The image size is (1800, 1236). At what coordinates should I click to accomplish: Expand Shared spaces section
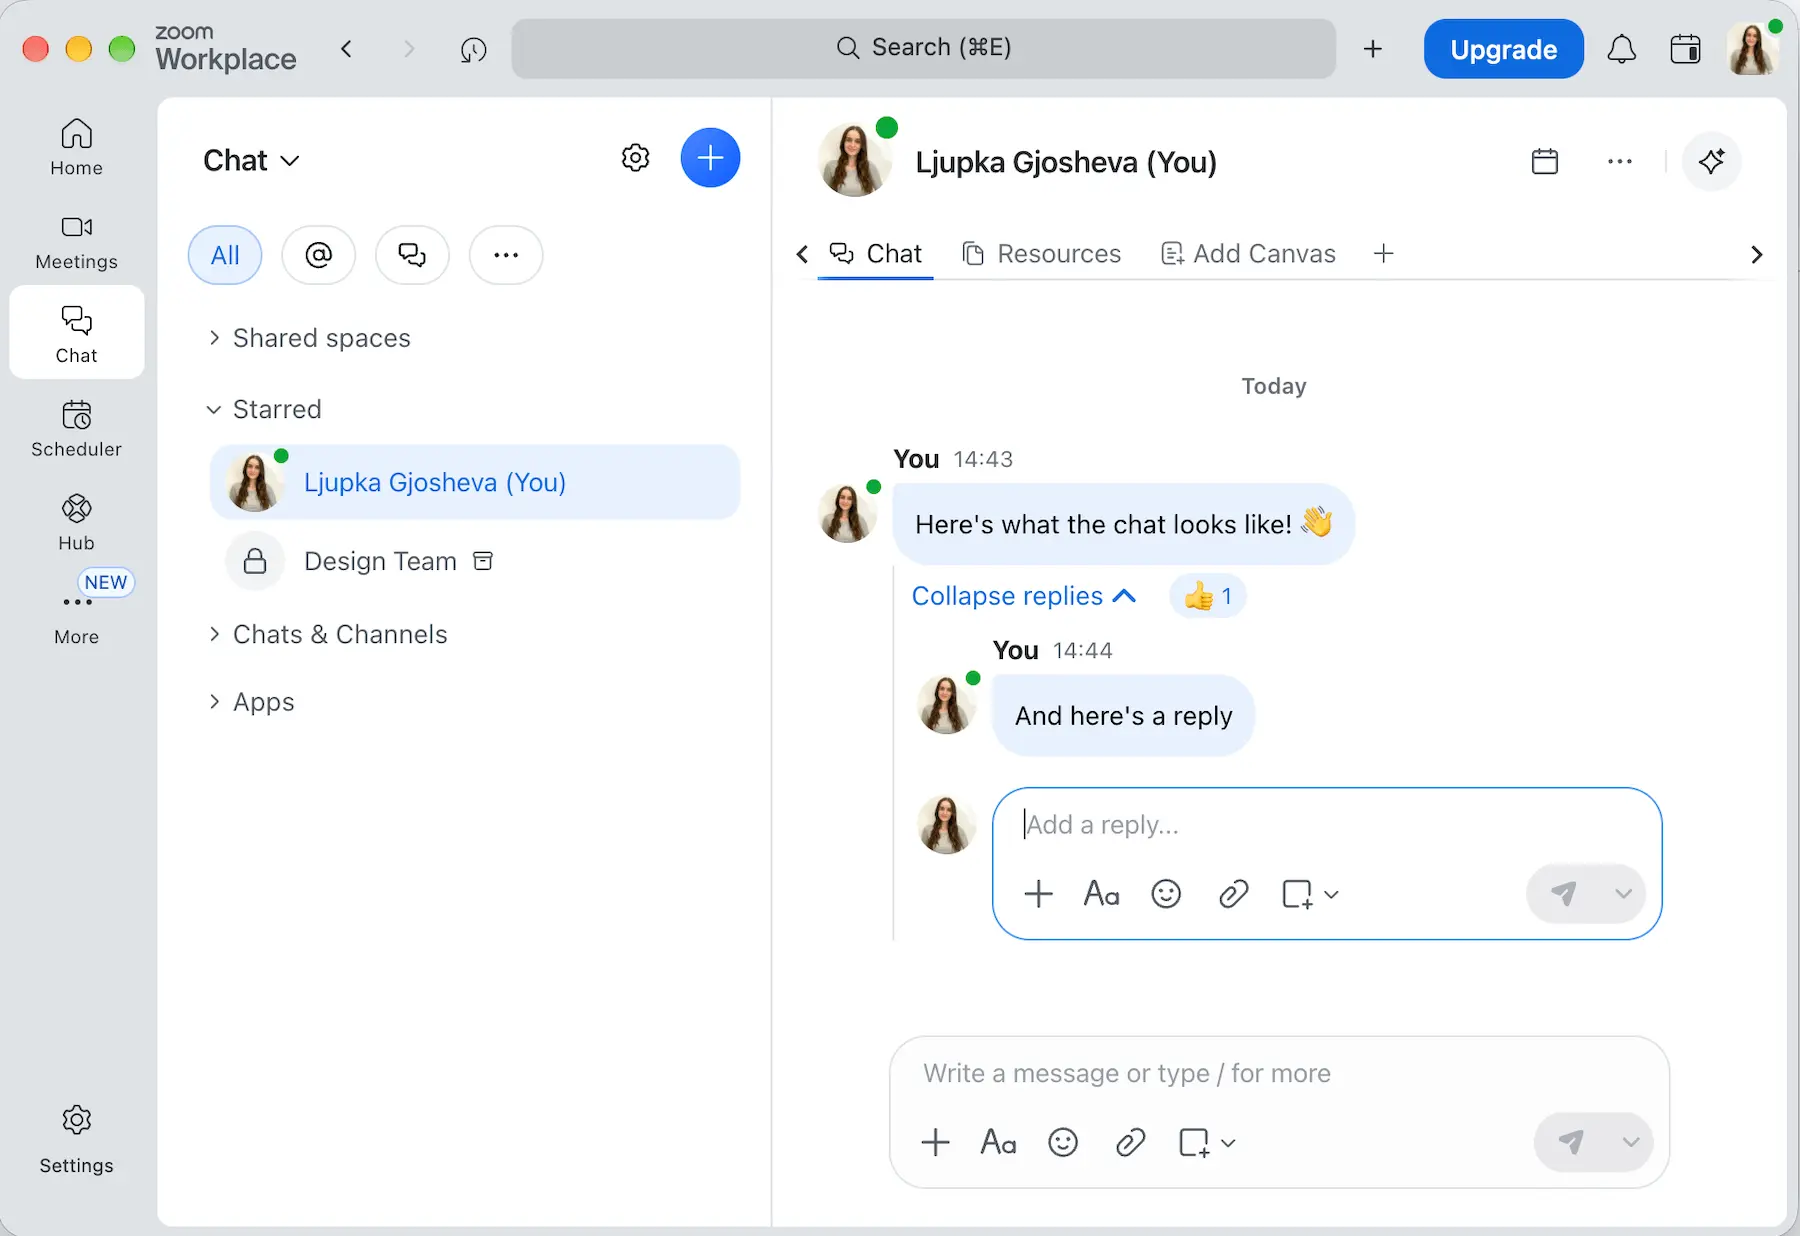pyautogui.click(x=308, y=338)
